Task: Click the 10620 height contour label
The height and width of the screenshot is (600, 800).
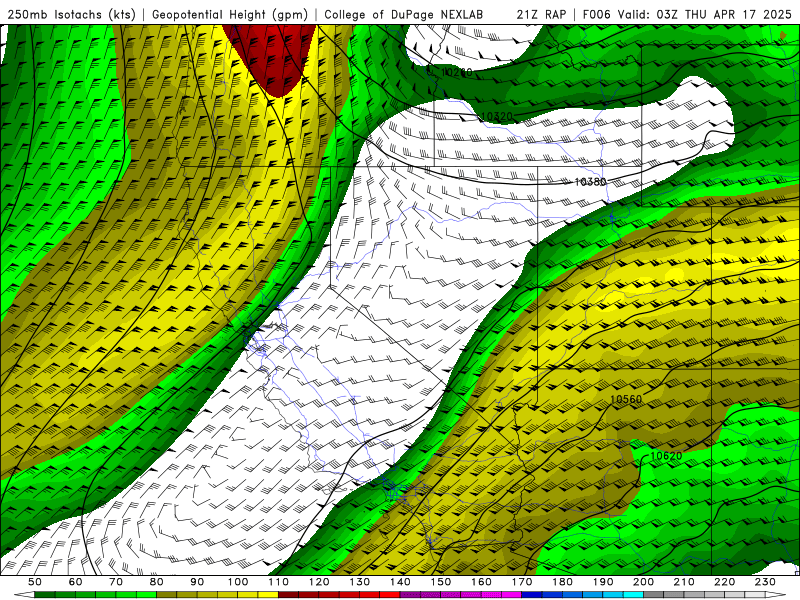Action: 666,456
